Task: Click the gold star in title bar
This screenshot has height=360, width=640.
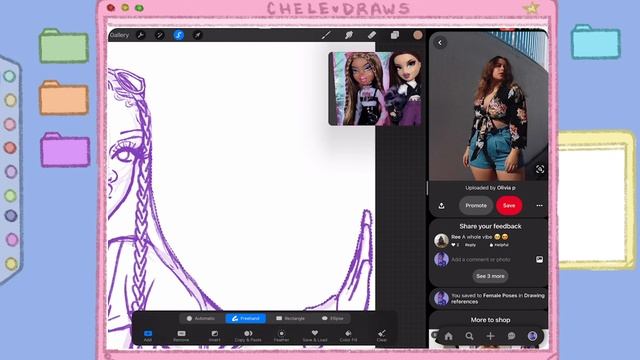Action: coord(531,8)
